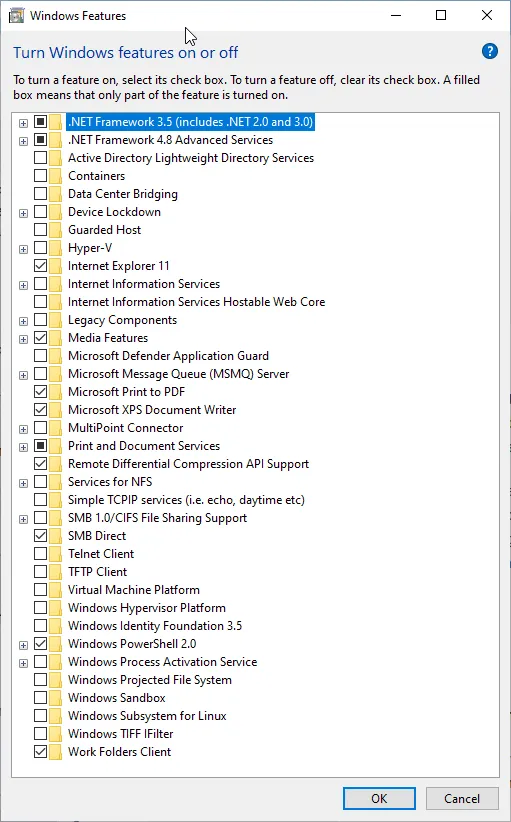Screen dimensions: 511x822
Task: Click folder icon beside Media Features
Action: coord(56,338)
